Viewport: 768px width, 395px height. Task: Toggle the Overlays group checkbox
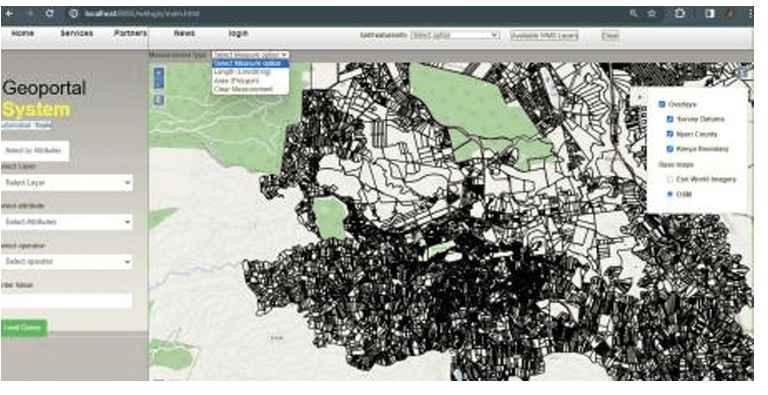pos(662,104)
